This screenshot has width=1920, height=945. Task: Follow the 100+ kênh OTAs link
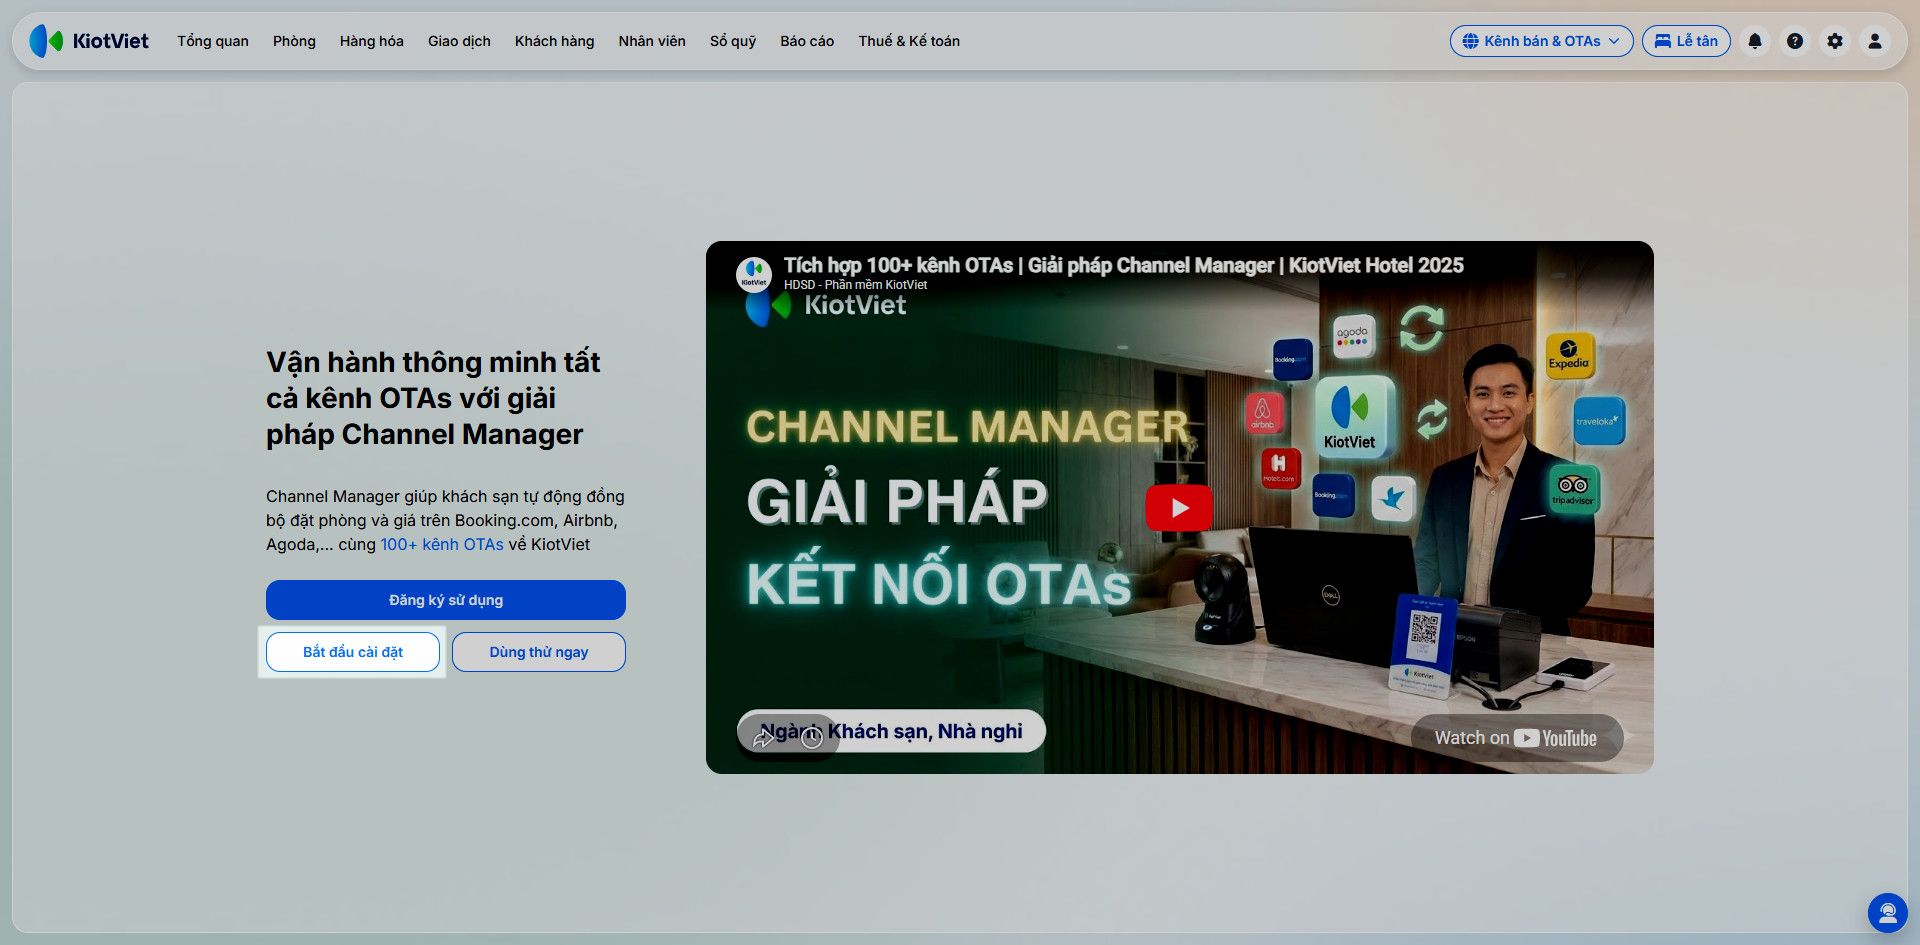442,544
